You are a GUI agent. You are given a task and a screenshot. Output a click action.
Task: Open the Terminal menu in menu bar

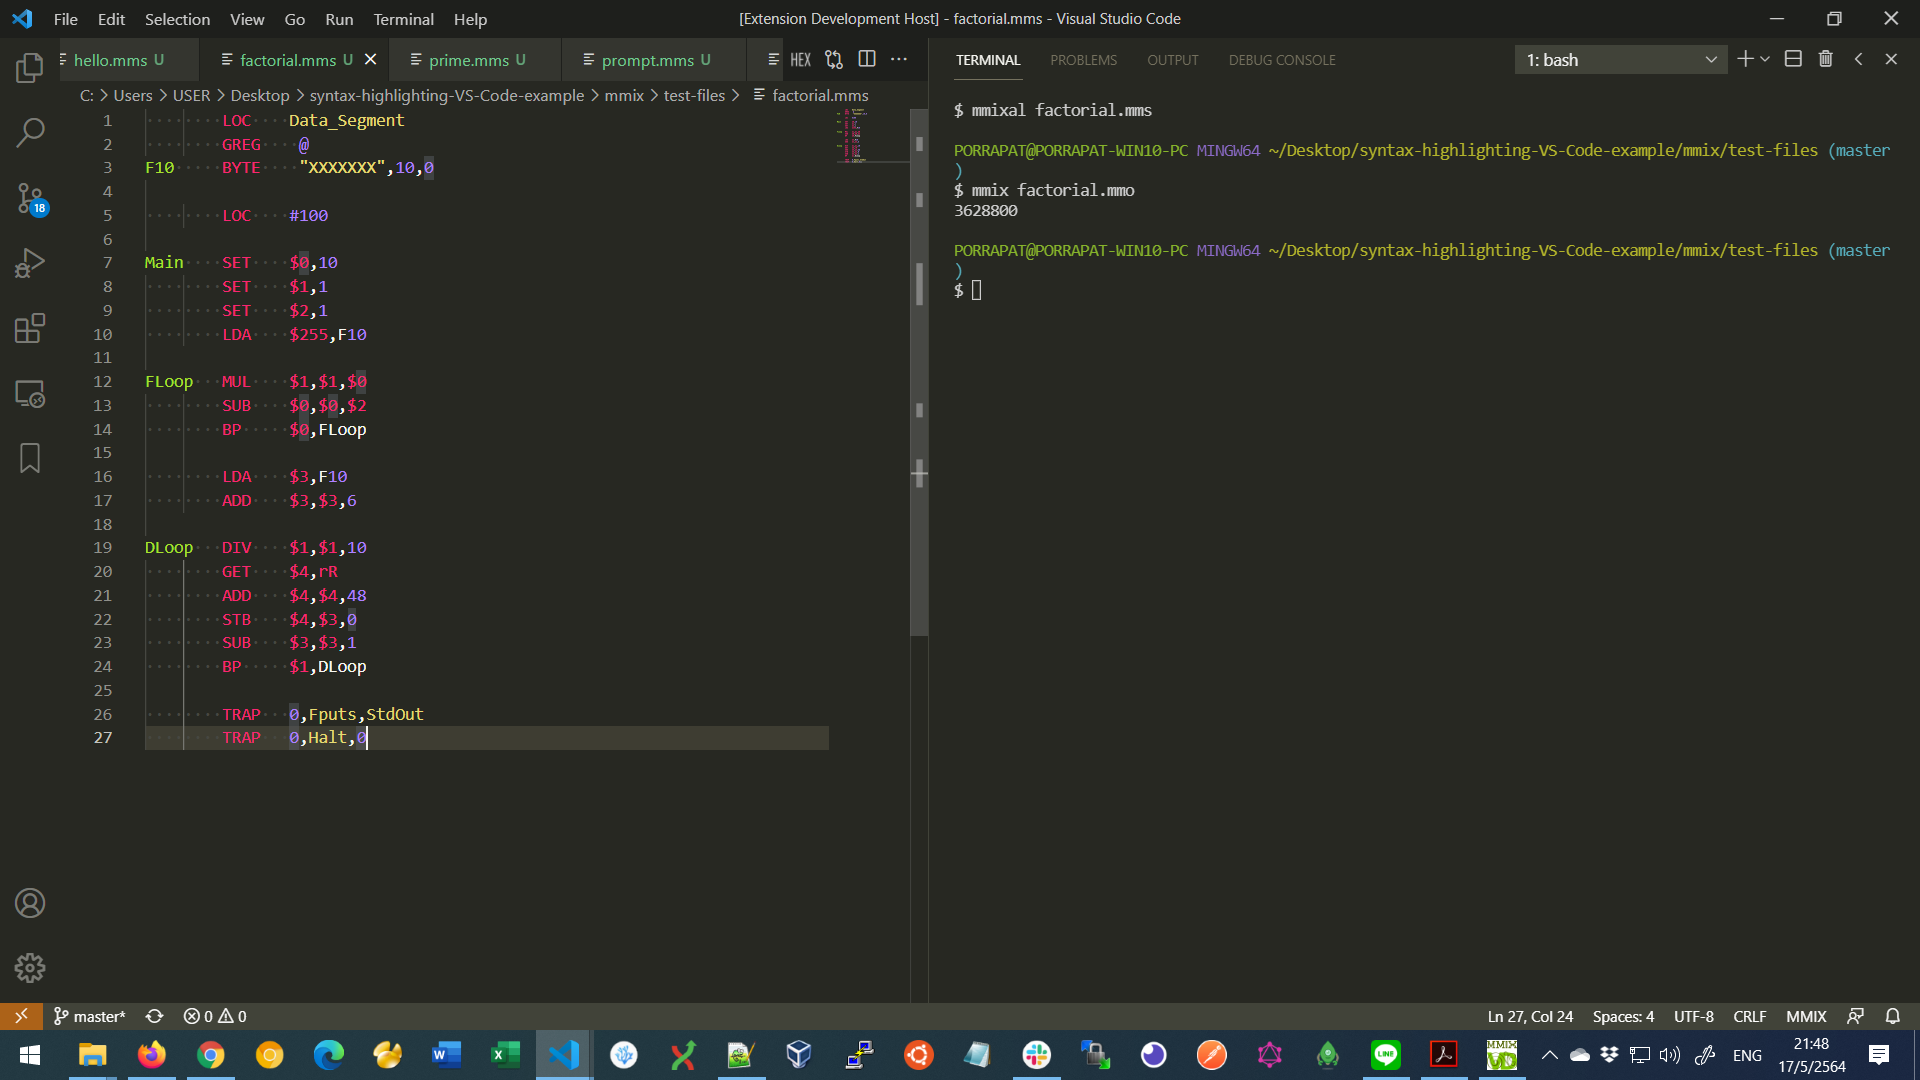tap(403, 19)
